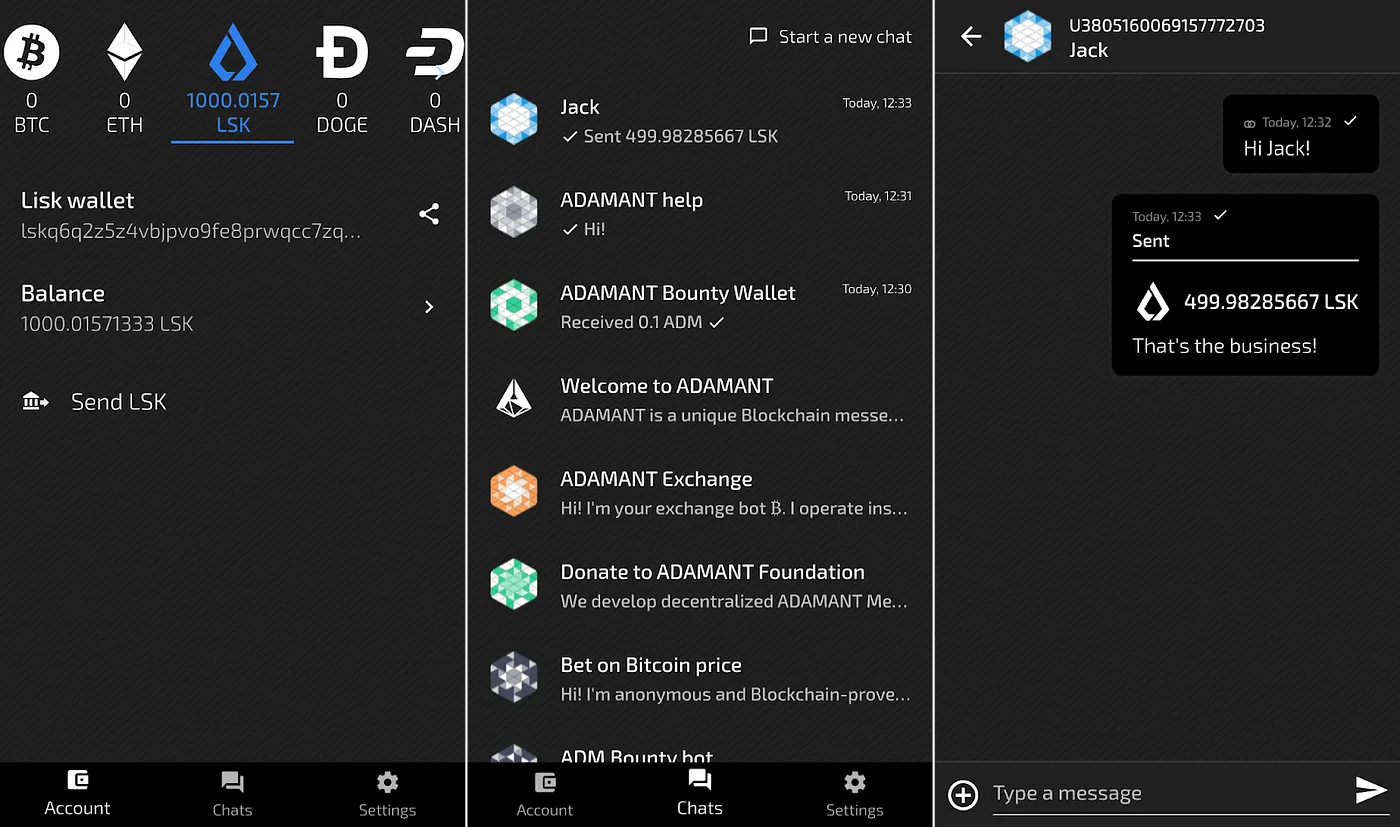Click the new chat speech bubble icon
The height and width of the screenshot is (827, 1400).
(758, 37)
